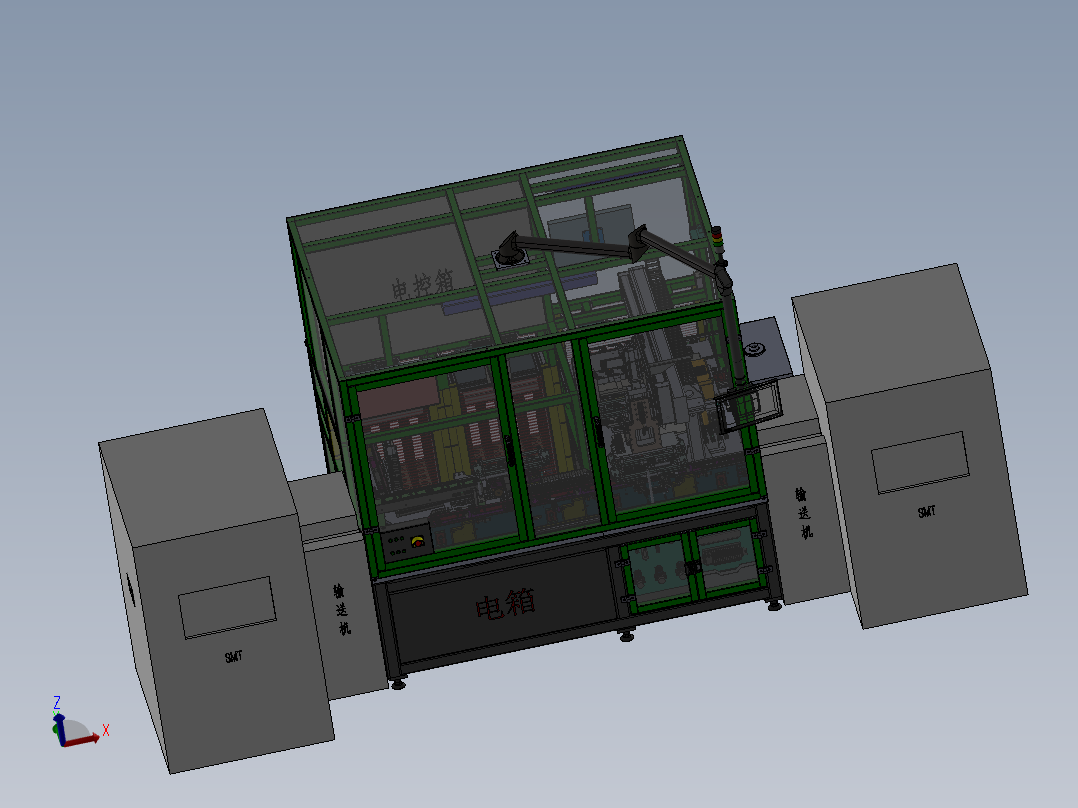Select the 电控箱 text on the top panel
This screenshot has width=1078, height=808.
click(x=423, y=284)
